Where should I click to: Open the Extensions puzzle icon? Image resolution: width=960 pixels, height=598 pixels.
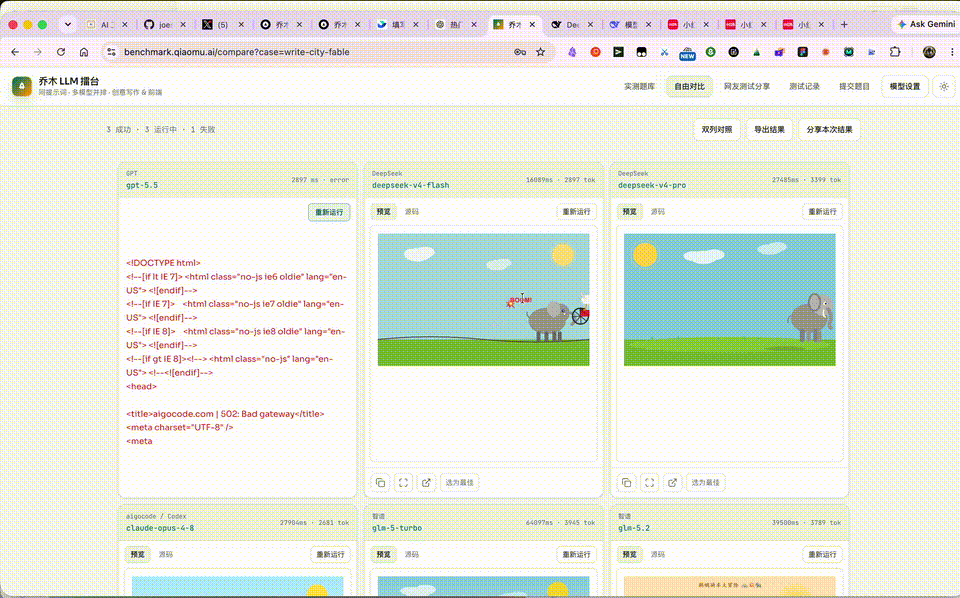tap(895, 52)
